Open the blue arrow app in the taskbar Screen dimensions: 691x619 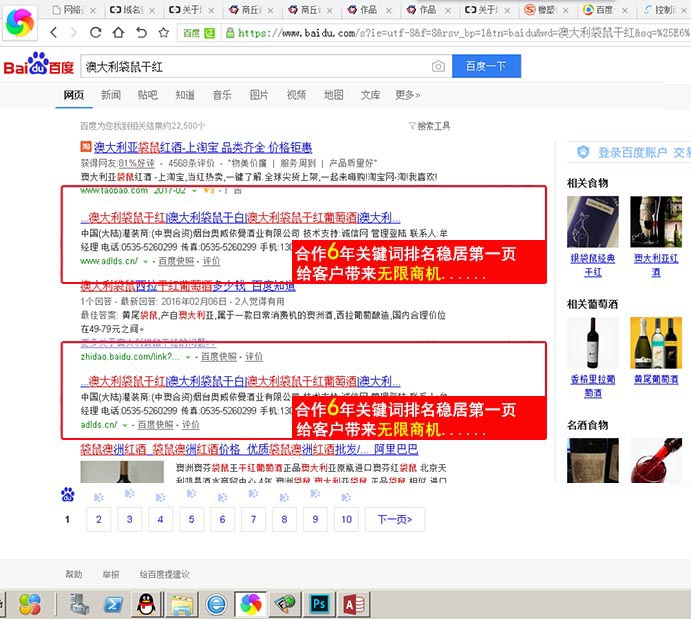tap(113, 604)
